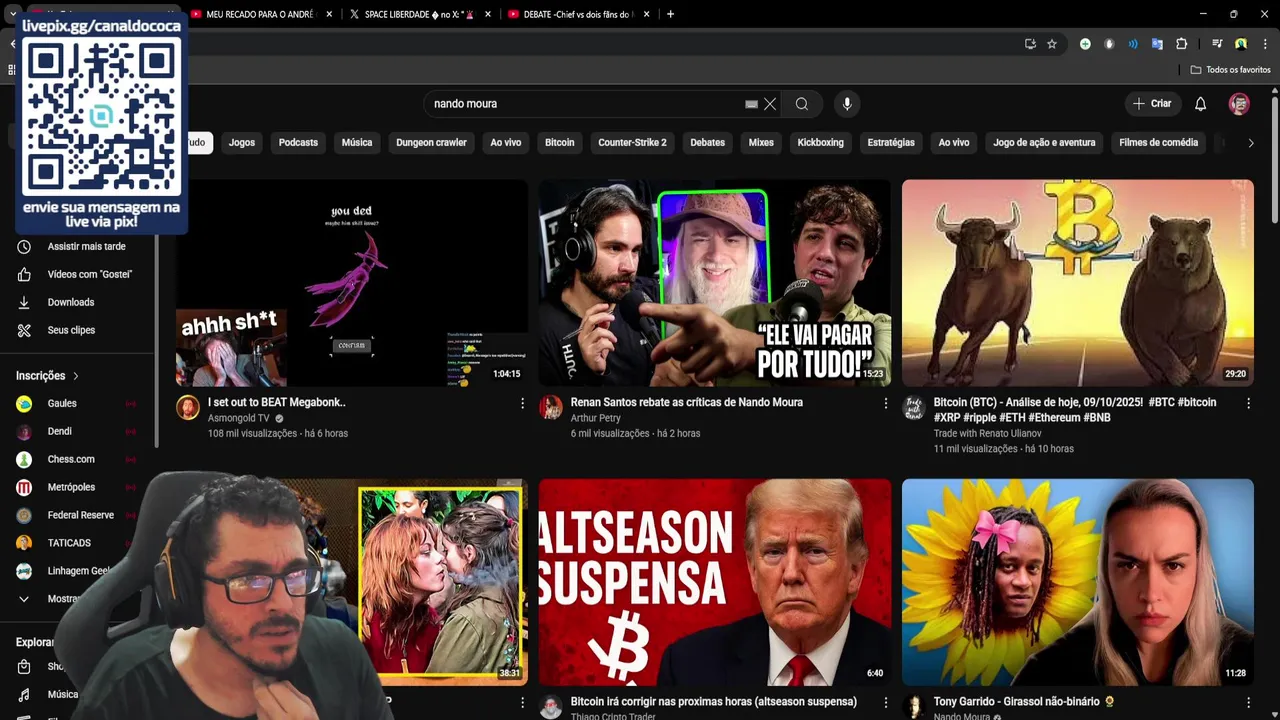1280x720 pixels.
Task: Select the Jogo de ação e aventura chip
Action: click(1044, 143)
